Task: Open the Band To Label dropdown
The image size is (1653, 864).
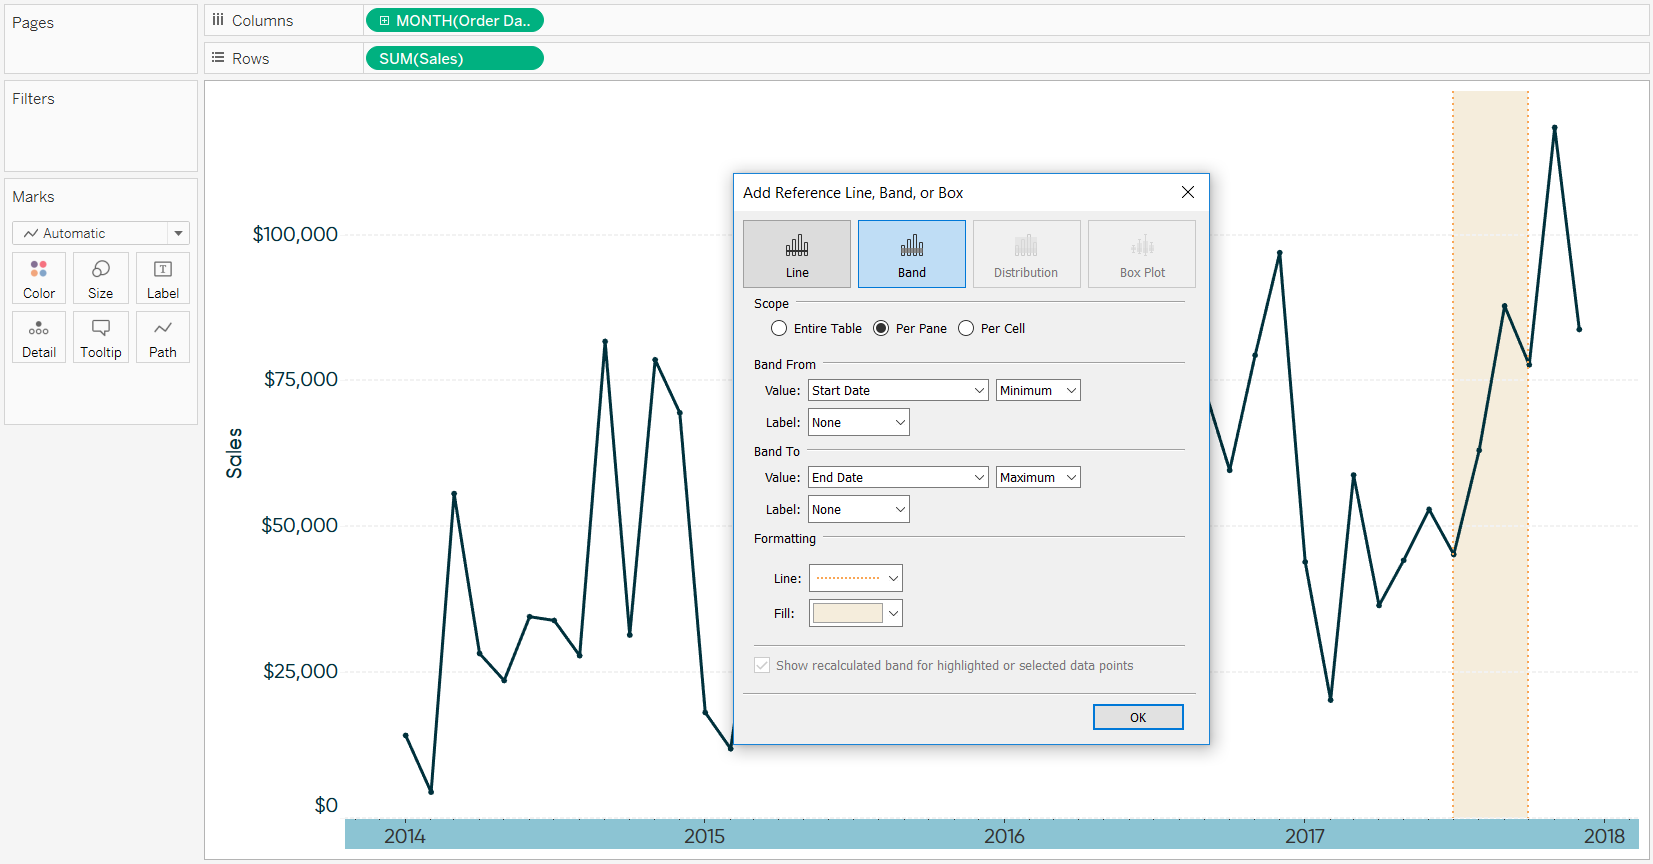Action: point(859,509)
